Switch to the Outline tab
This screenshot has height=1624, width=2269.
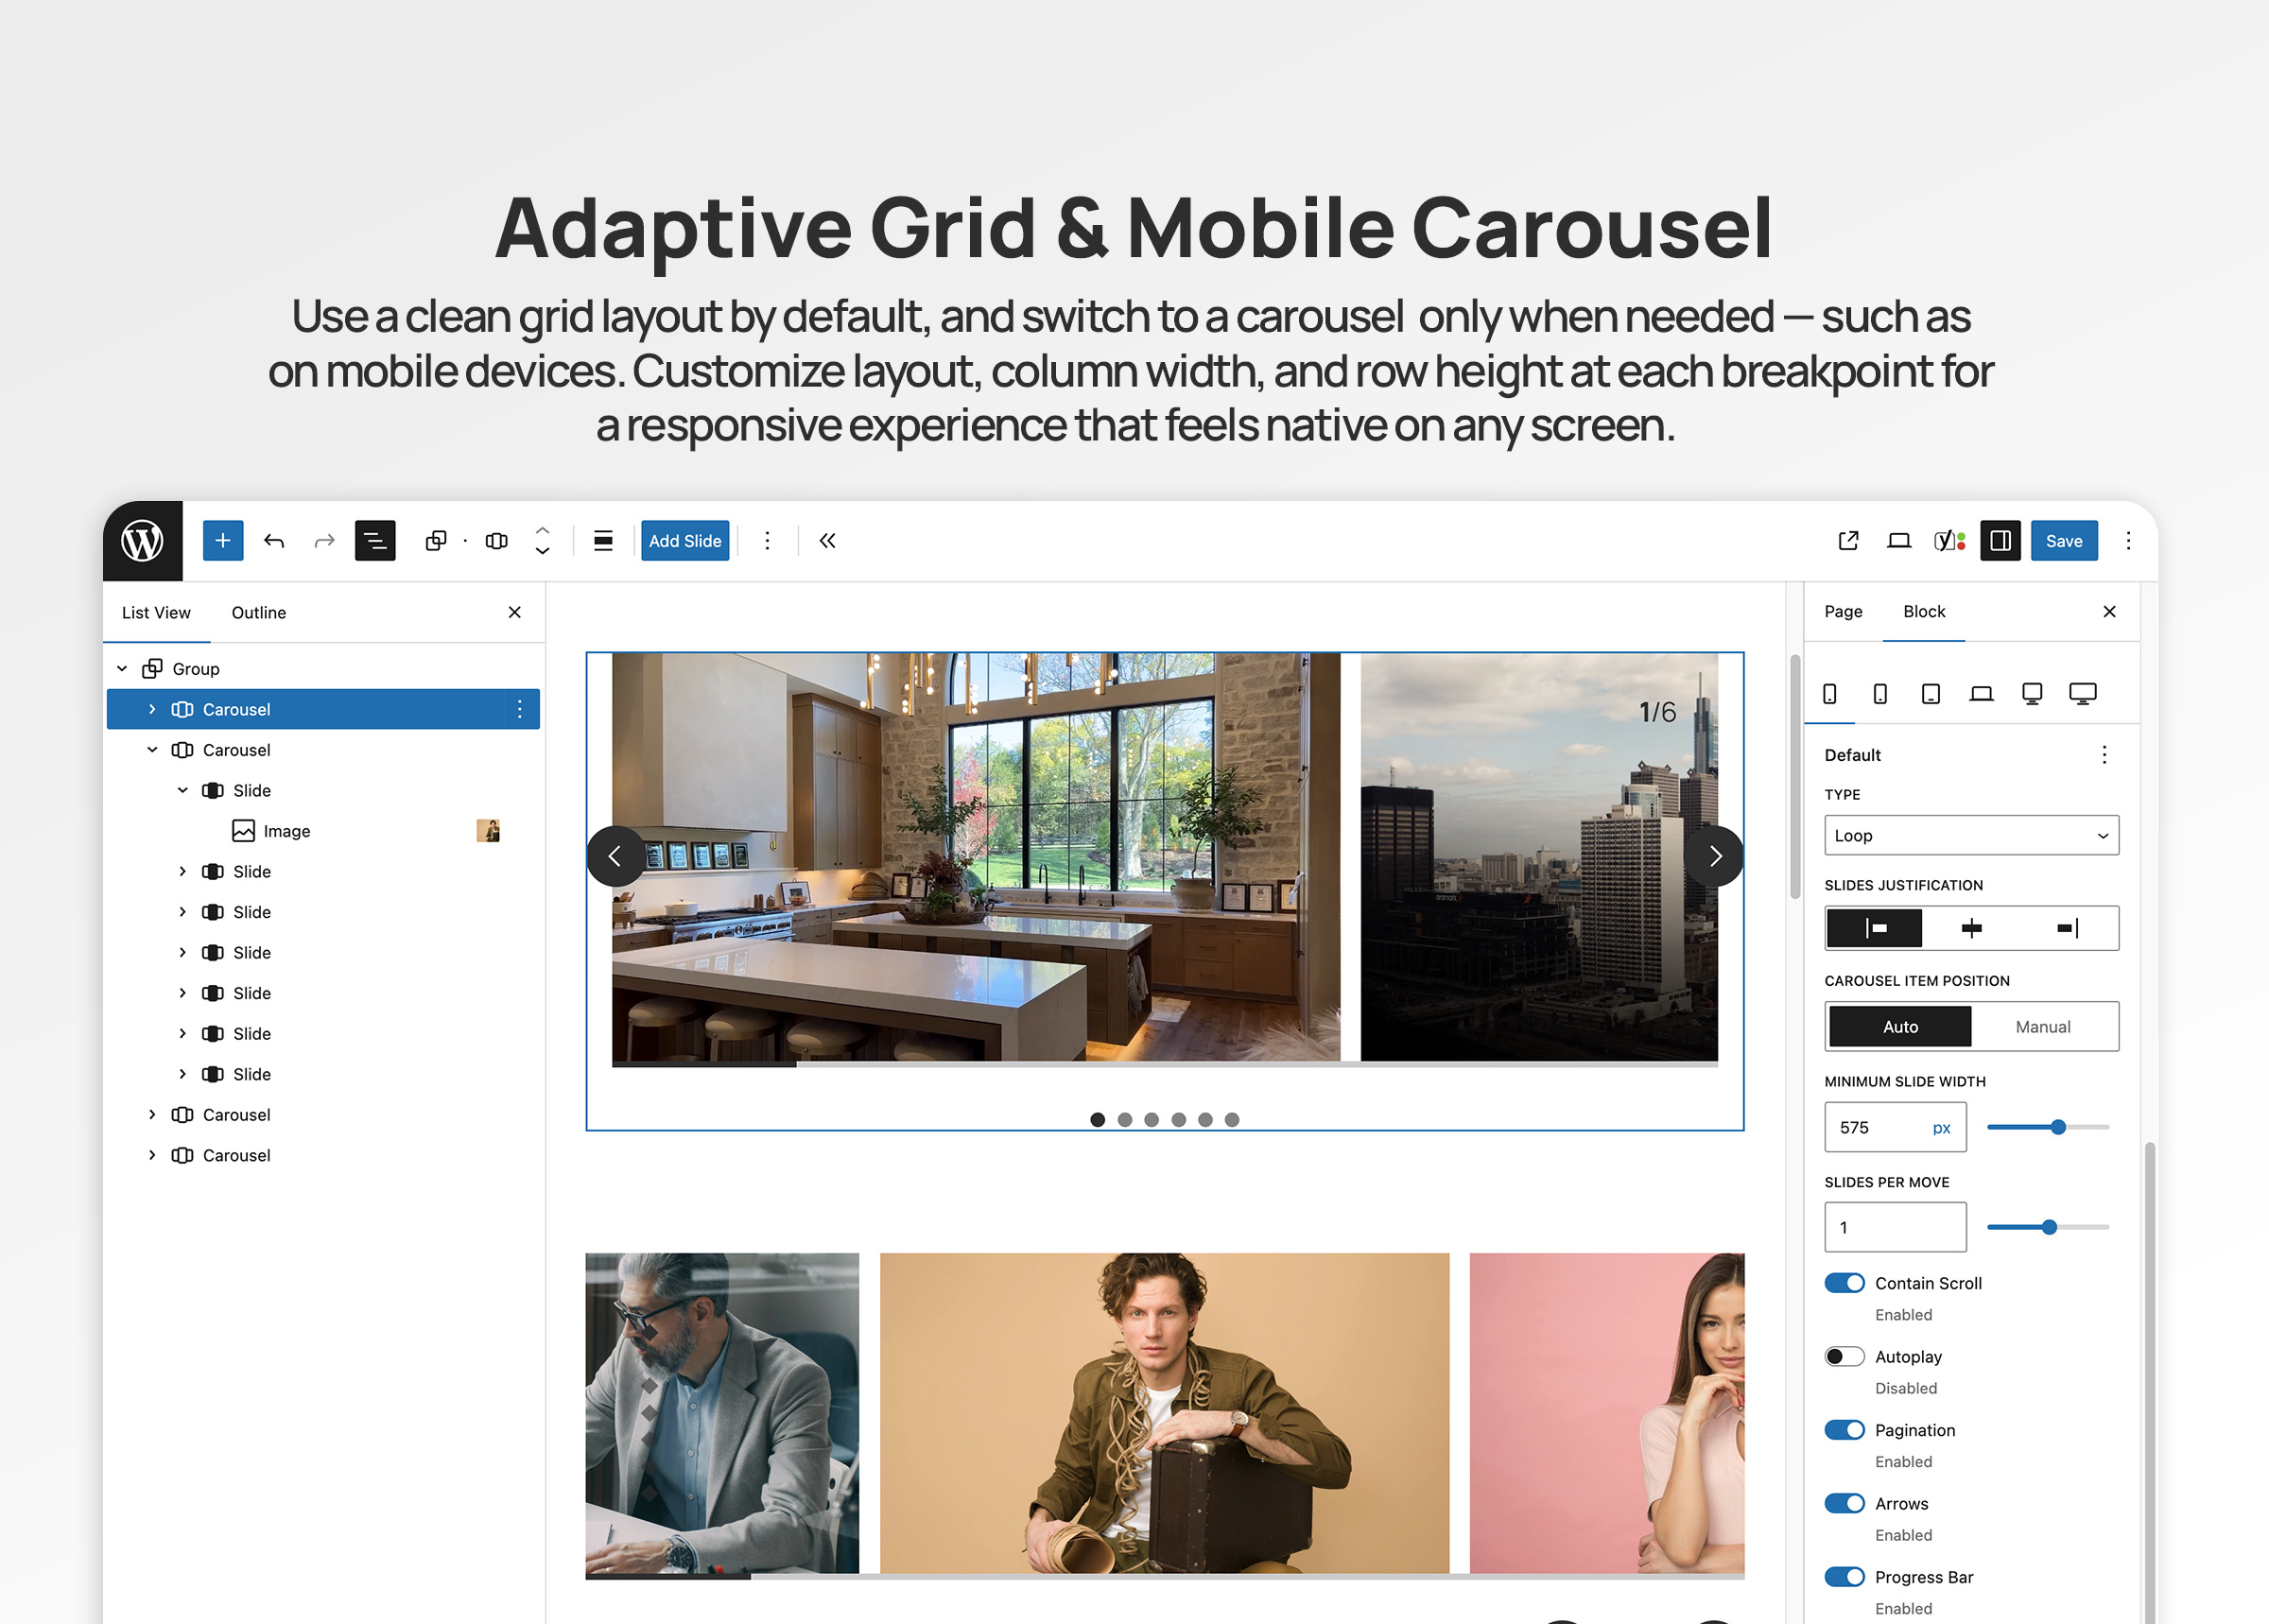click(258, 612)
